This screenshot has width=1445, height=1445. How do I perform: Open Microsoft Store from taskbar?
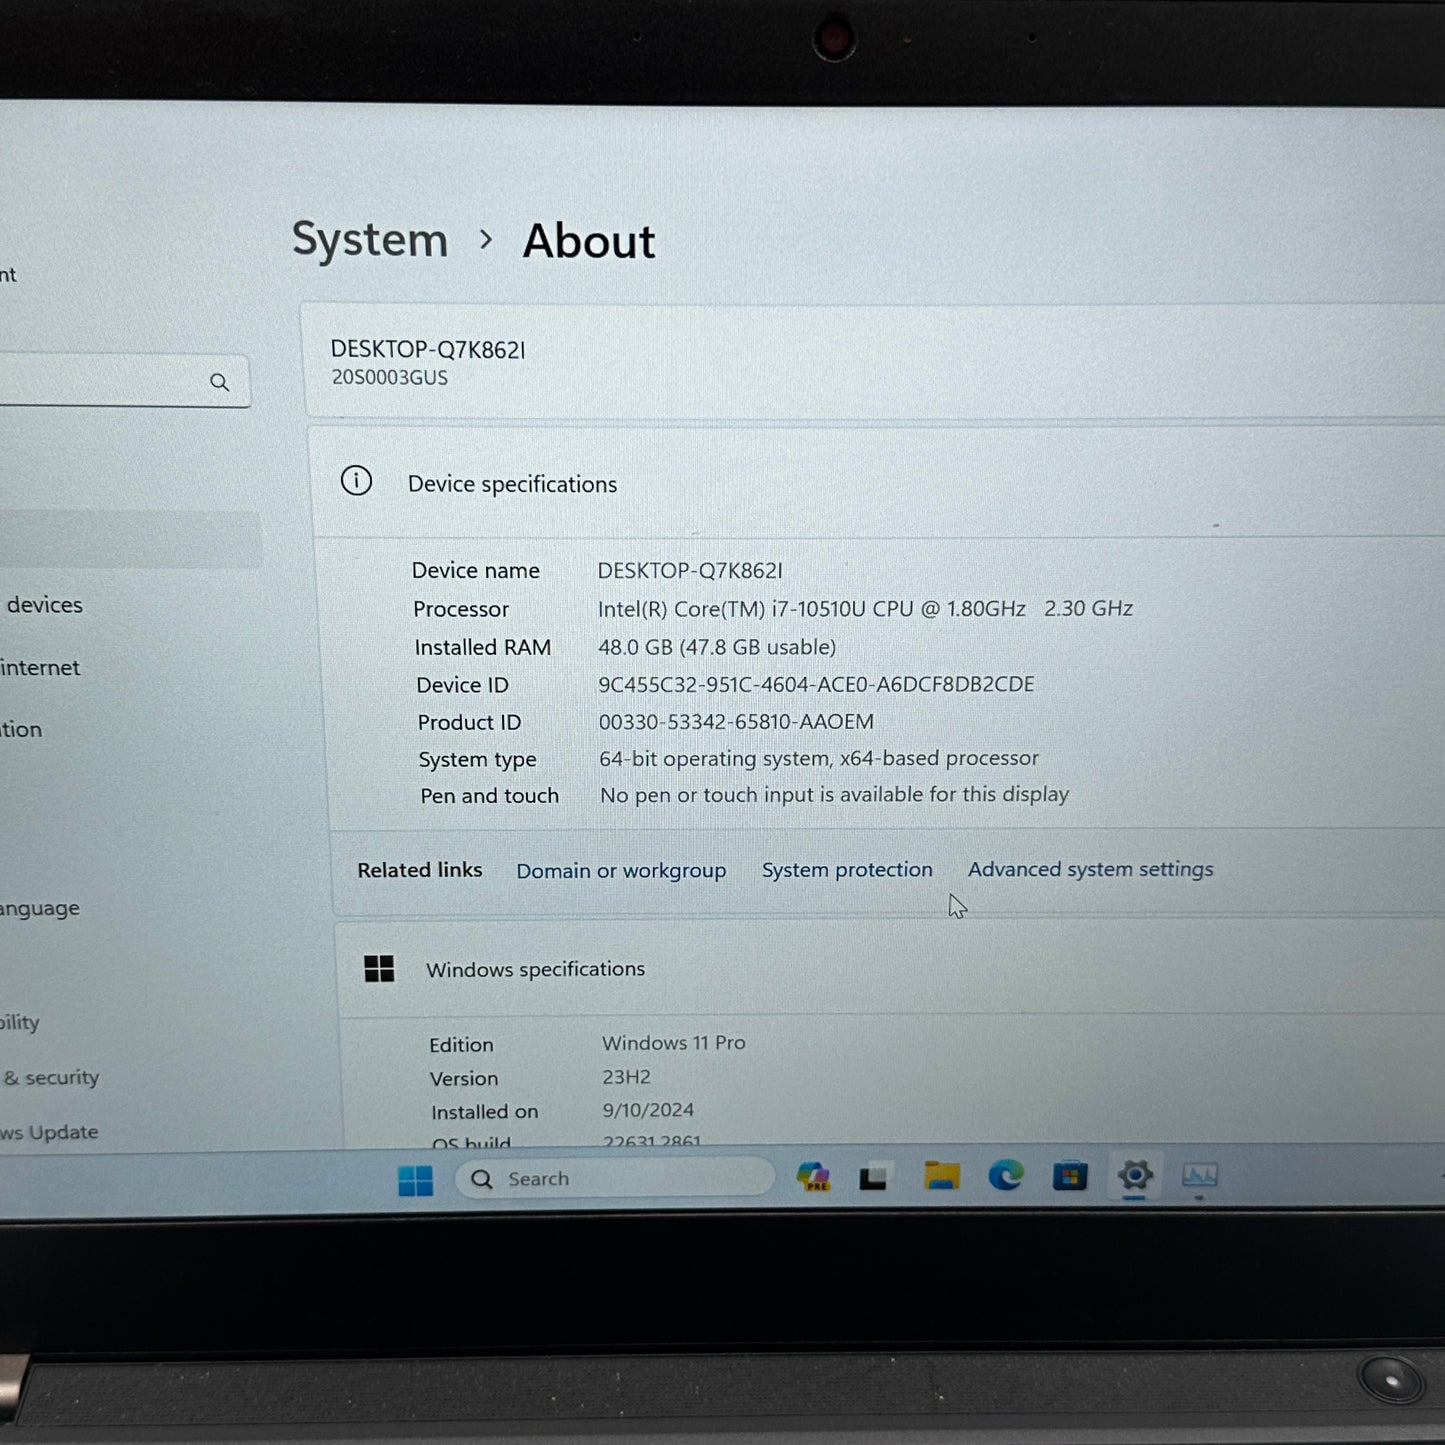[x=1069, y=1175]
